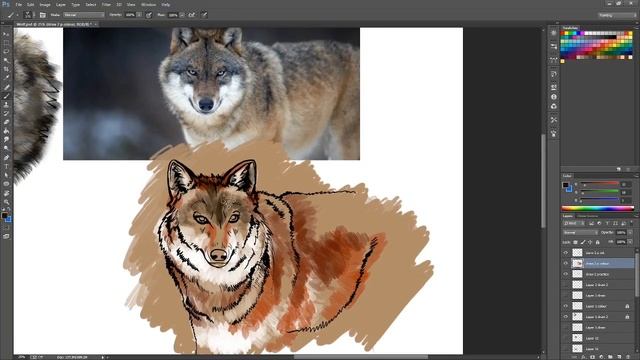This screenshot has height=360, width=640.
Task: Select the Hand tool
Action: [6, 193]
